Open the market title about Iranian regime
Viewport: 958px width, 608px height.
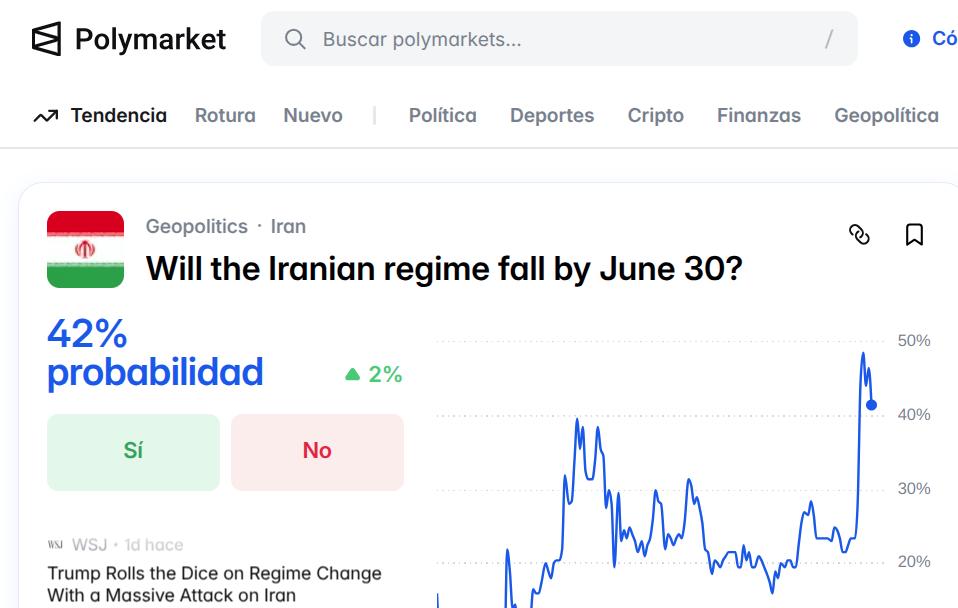444,268
